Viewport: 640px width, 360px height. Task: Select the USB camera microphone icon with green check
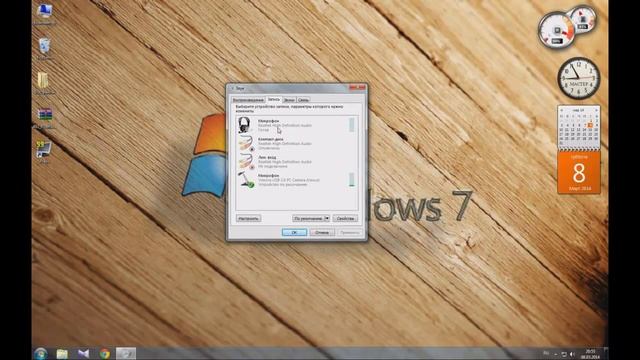[x=246, y=180]
